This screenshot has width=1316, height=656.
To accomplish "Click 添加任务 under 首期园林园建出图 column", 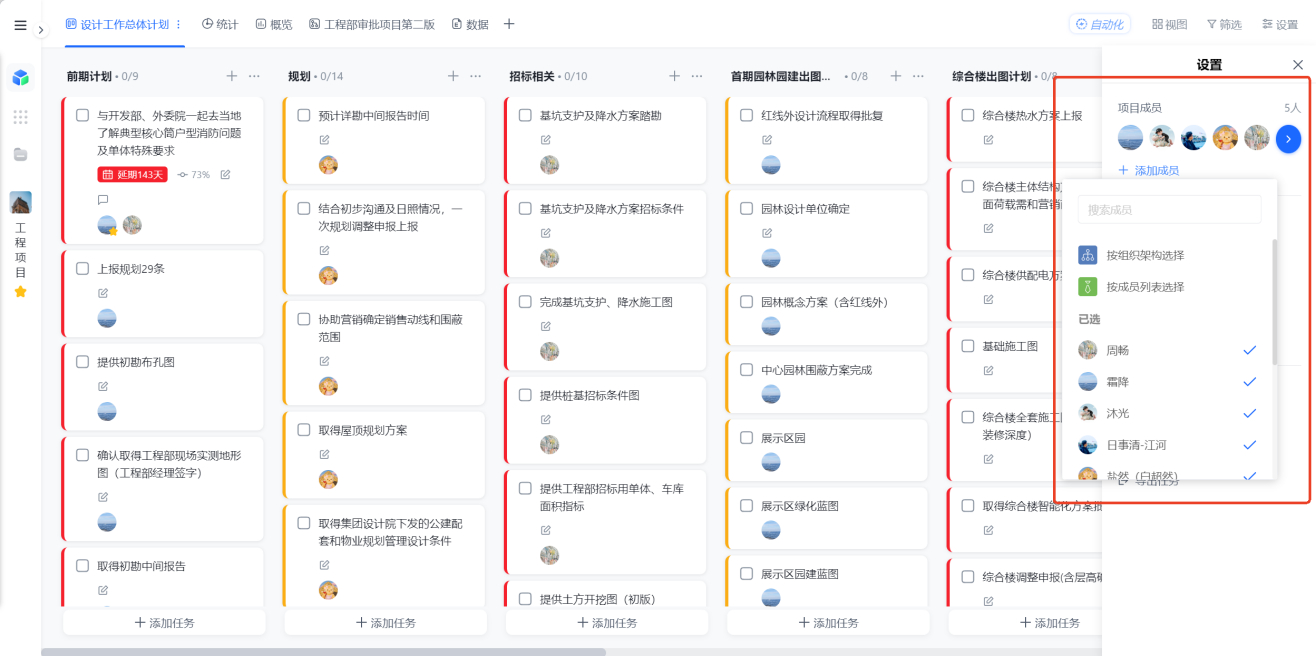I will point(829,623).
